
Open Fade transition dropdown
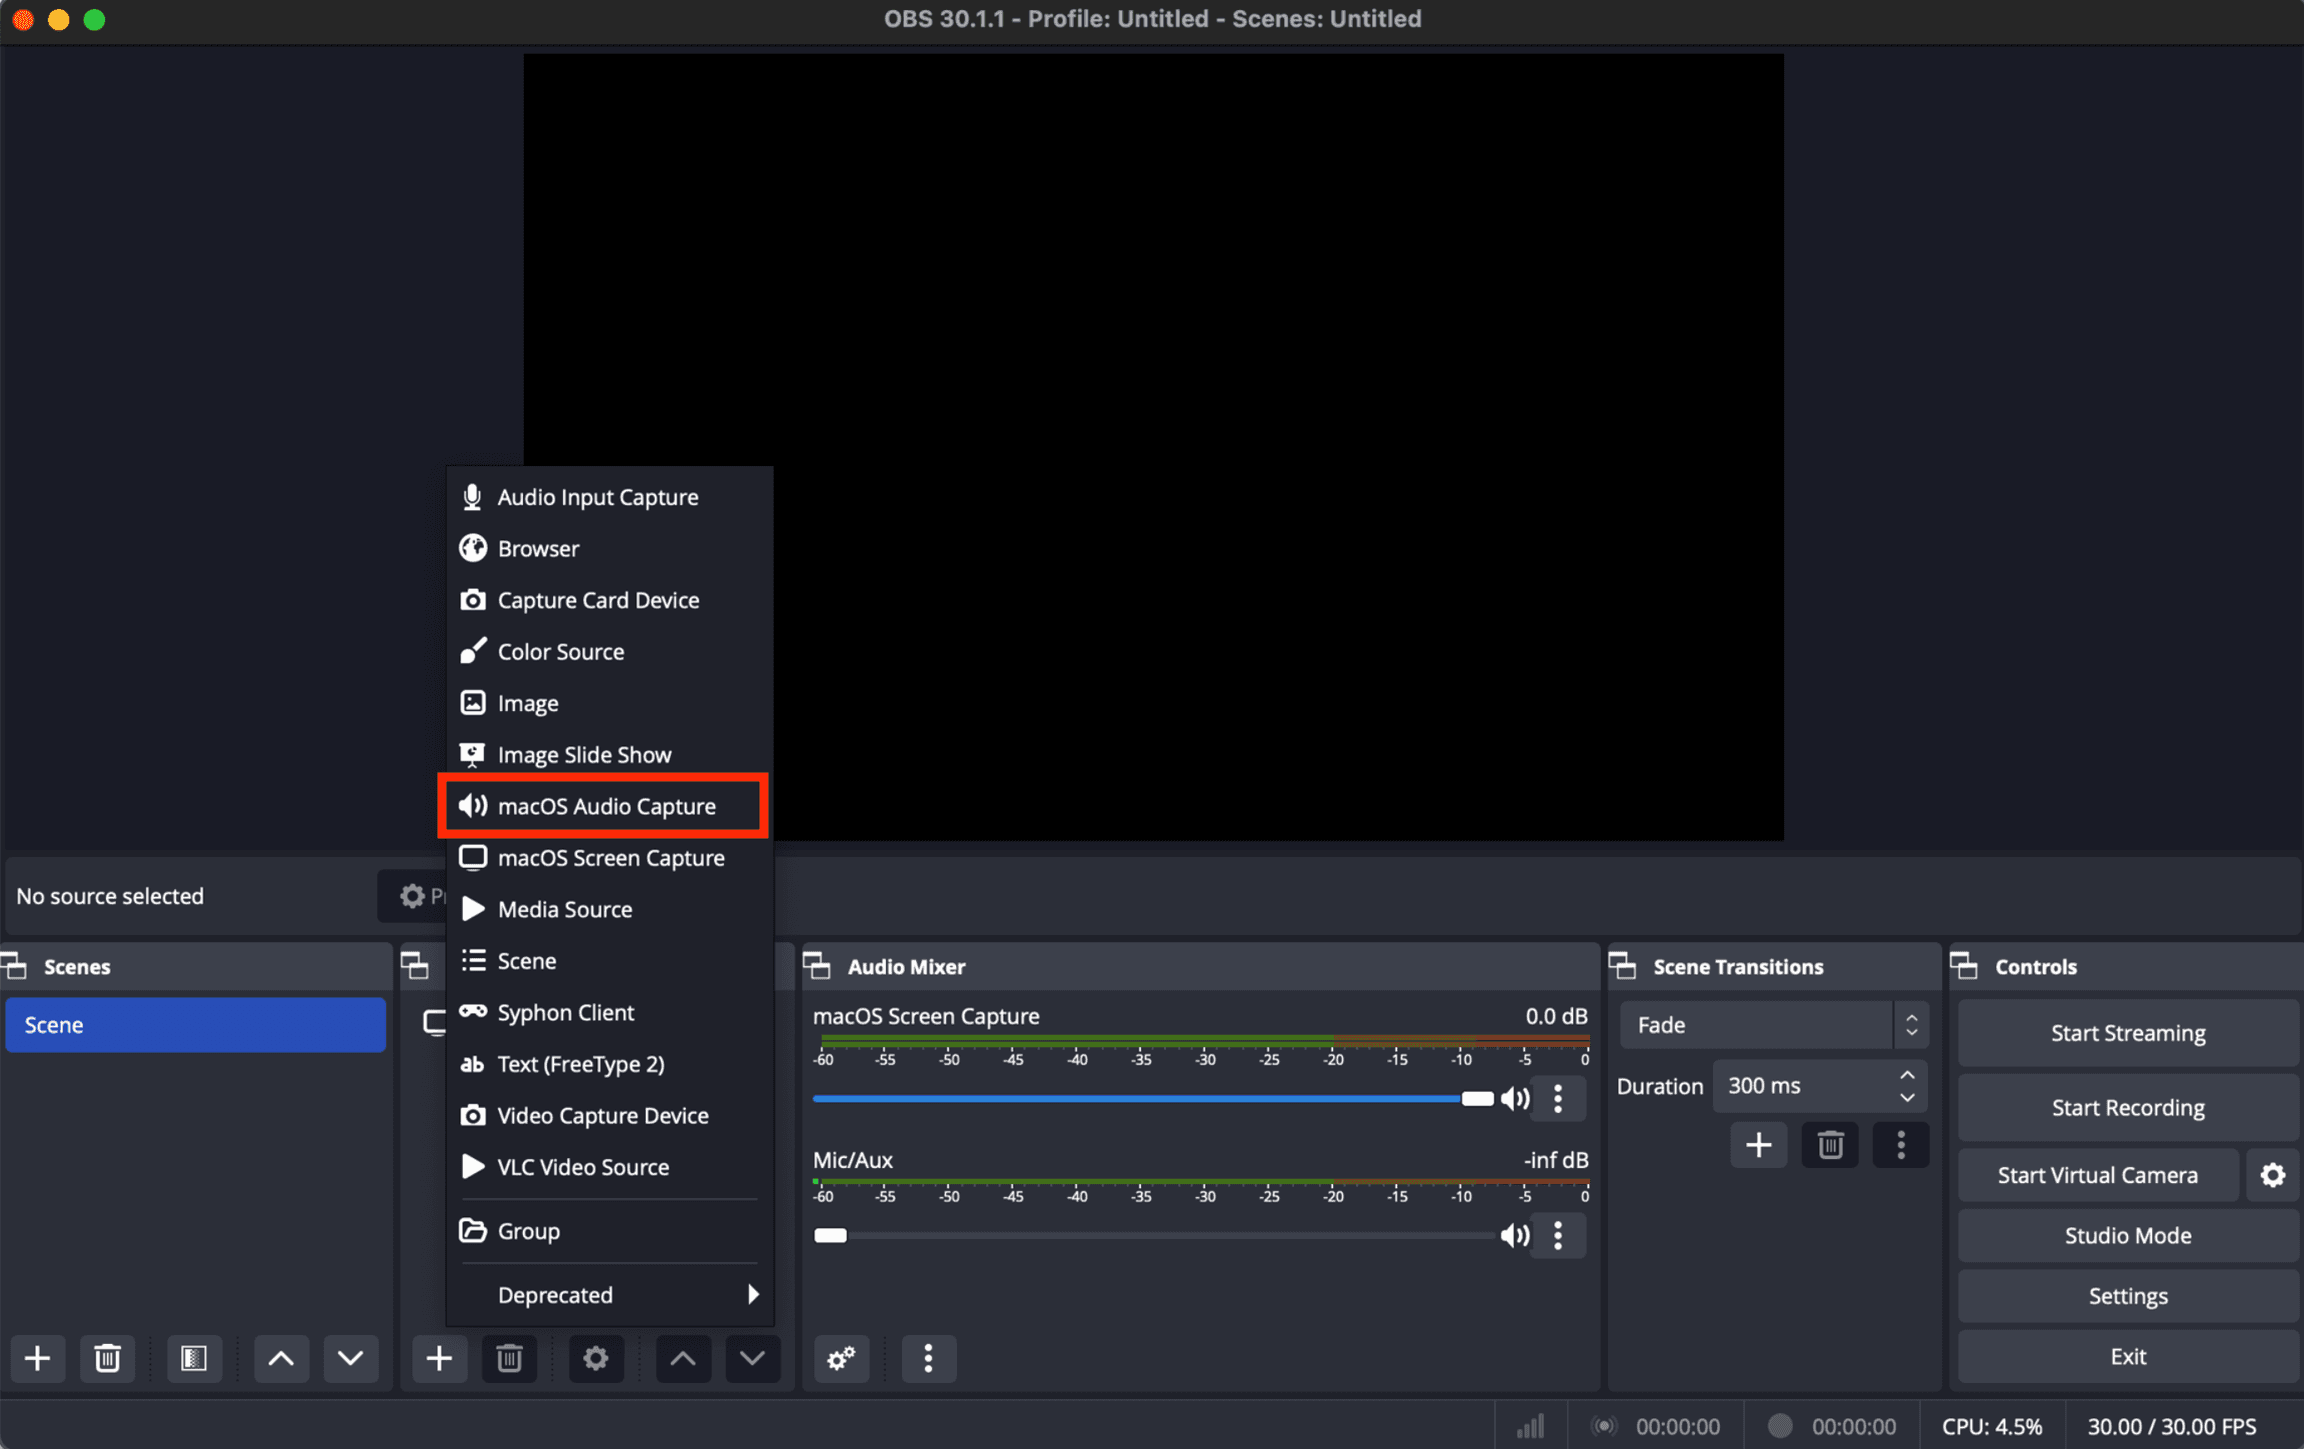point(1774,1025)
